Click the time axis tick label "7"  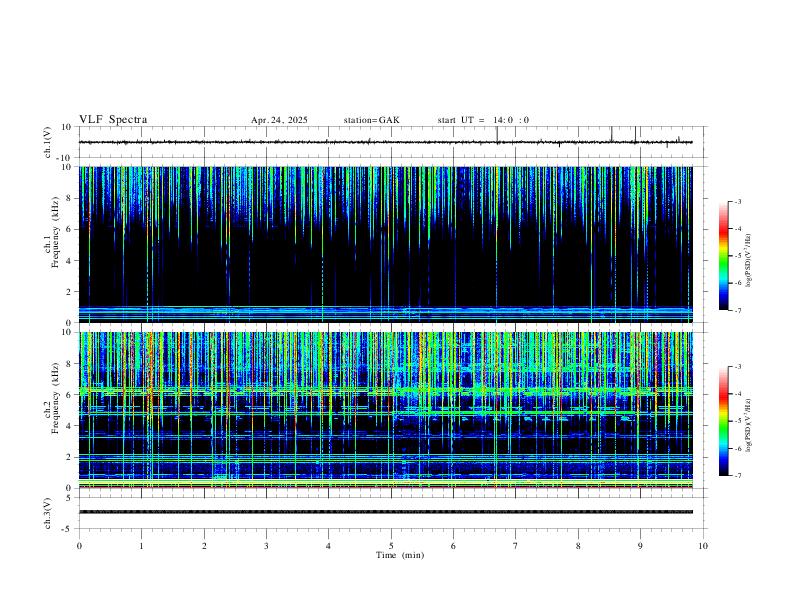pyautogui.click(x=516, y=546)
